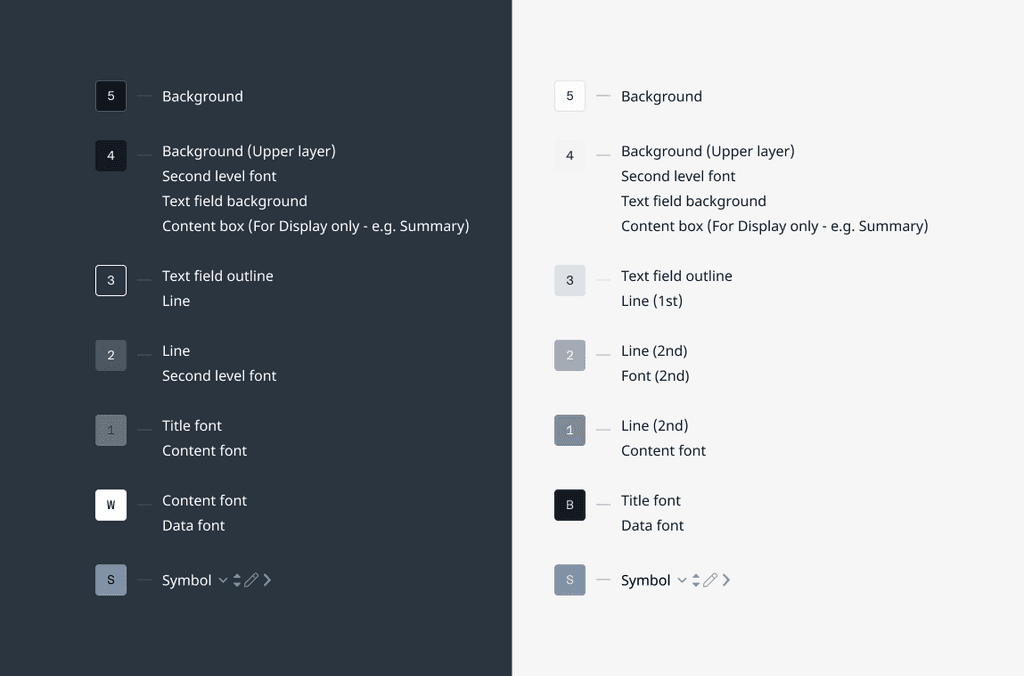This screenshot has height=676, width=1024.
Task: Click the white swatch 5 in the light panel
Action: point(570,96)
